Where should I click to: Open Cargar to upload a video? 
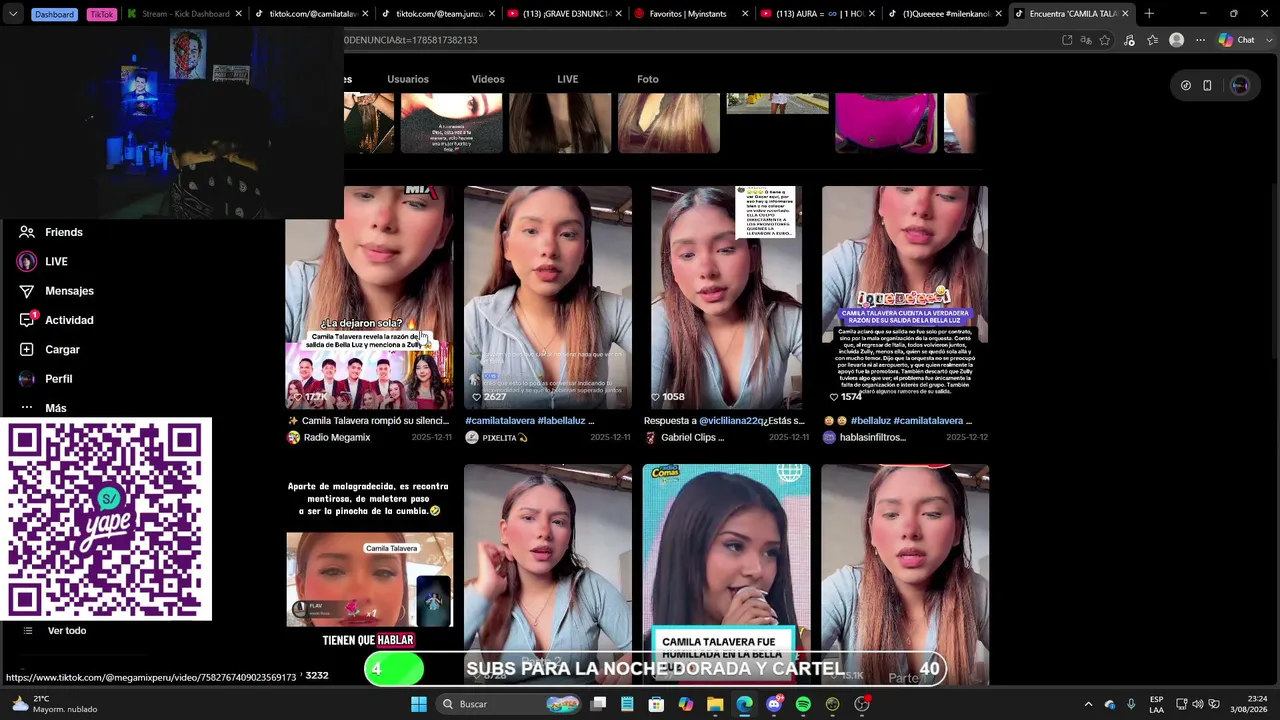[x=49, y=349]
